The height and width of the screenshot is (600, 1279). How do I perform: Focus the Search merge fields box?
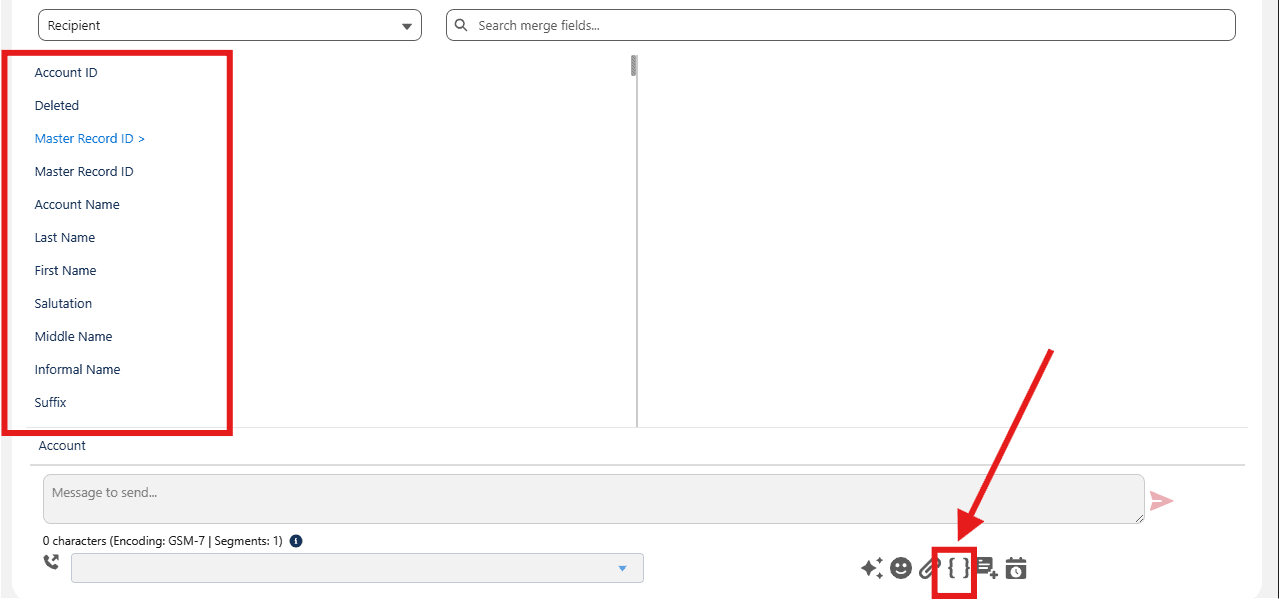(841, 25)
